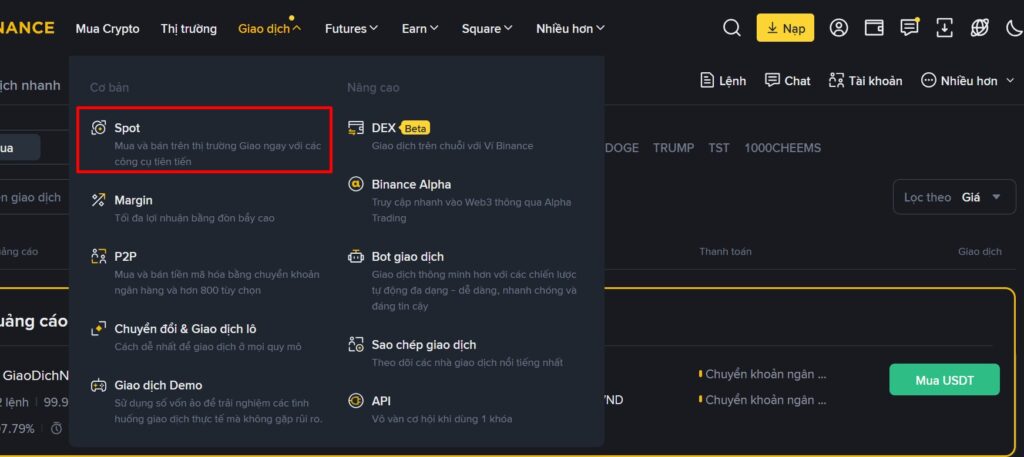This screenshot has height=457, width=1024.
Task: Expand the Square menu chevron
Action: (508, 29)
